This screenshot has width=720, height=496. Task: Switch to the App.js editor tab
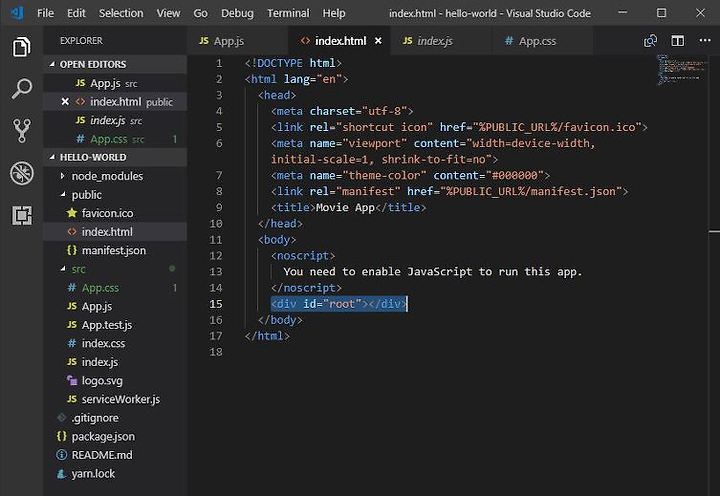[x=238, y=41]
